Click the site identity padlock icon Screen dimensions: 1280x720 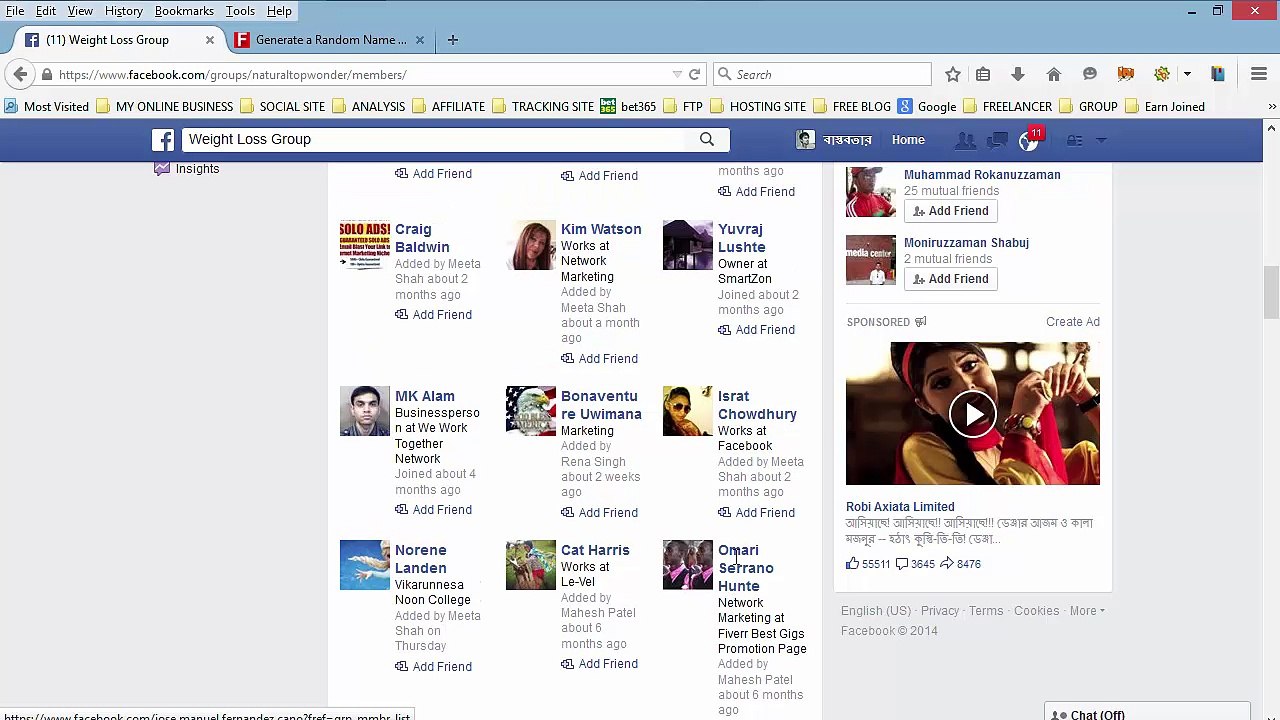[47, 74]
